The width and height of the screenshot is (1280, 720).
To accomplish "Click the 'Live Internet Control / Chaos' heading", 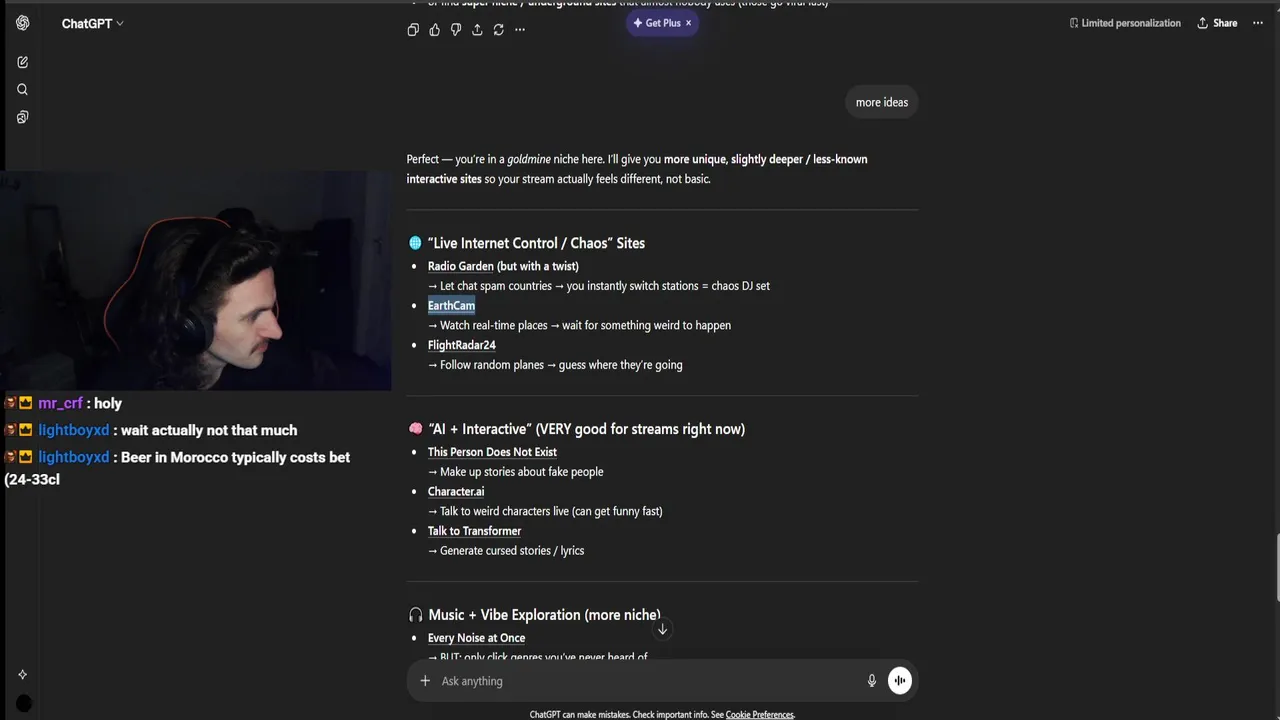I will click(536, 243).
